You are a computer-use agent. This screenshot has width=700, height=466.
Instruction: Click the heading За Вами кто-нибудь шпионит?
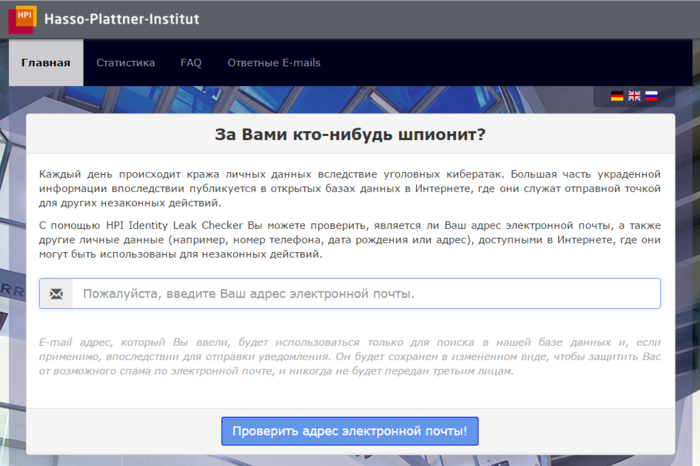click(x=350, y=134)
